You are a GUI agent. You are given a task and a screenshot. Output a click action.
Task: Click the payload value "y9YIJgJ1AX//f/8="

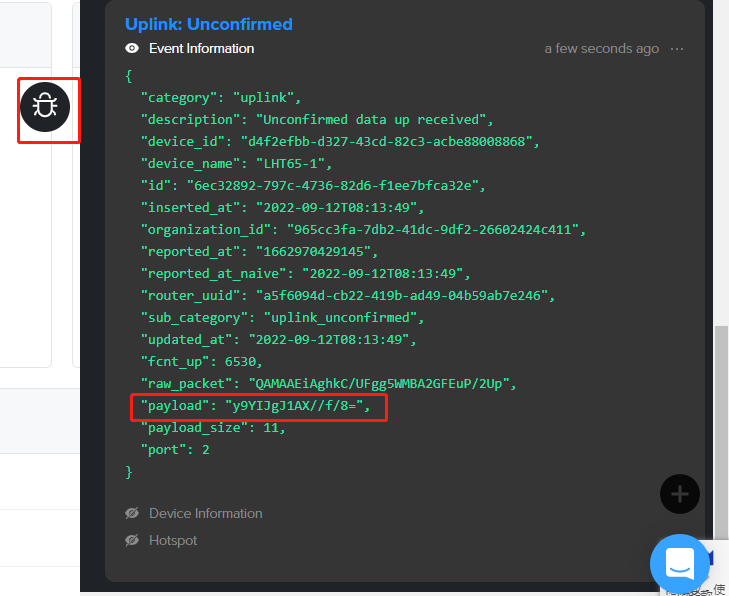pos(294,406)
